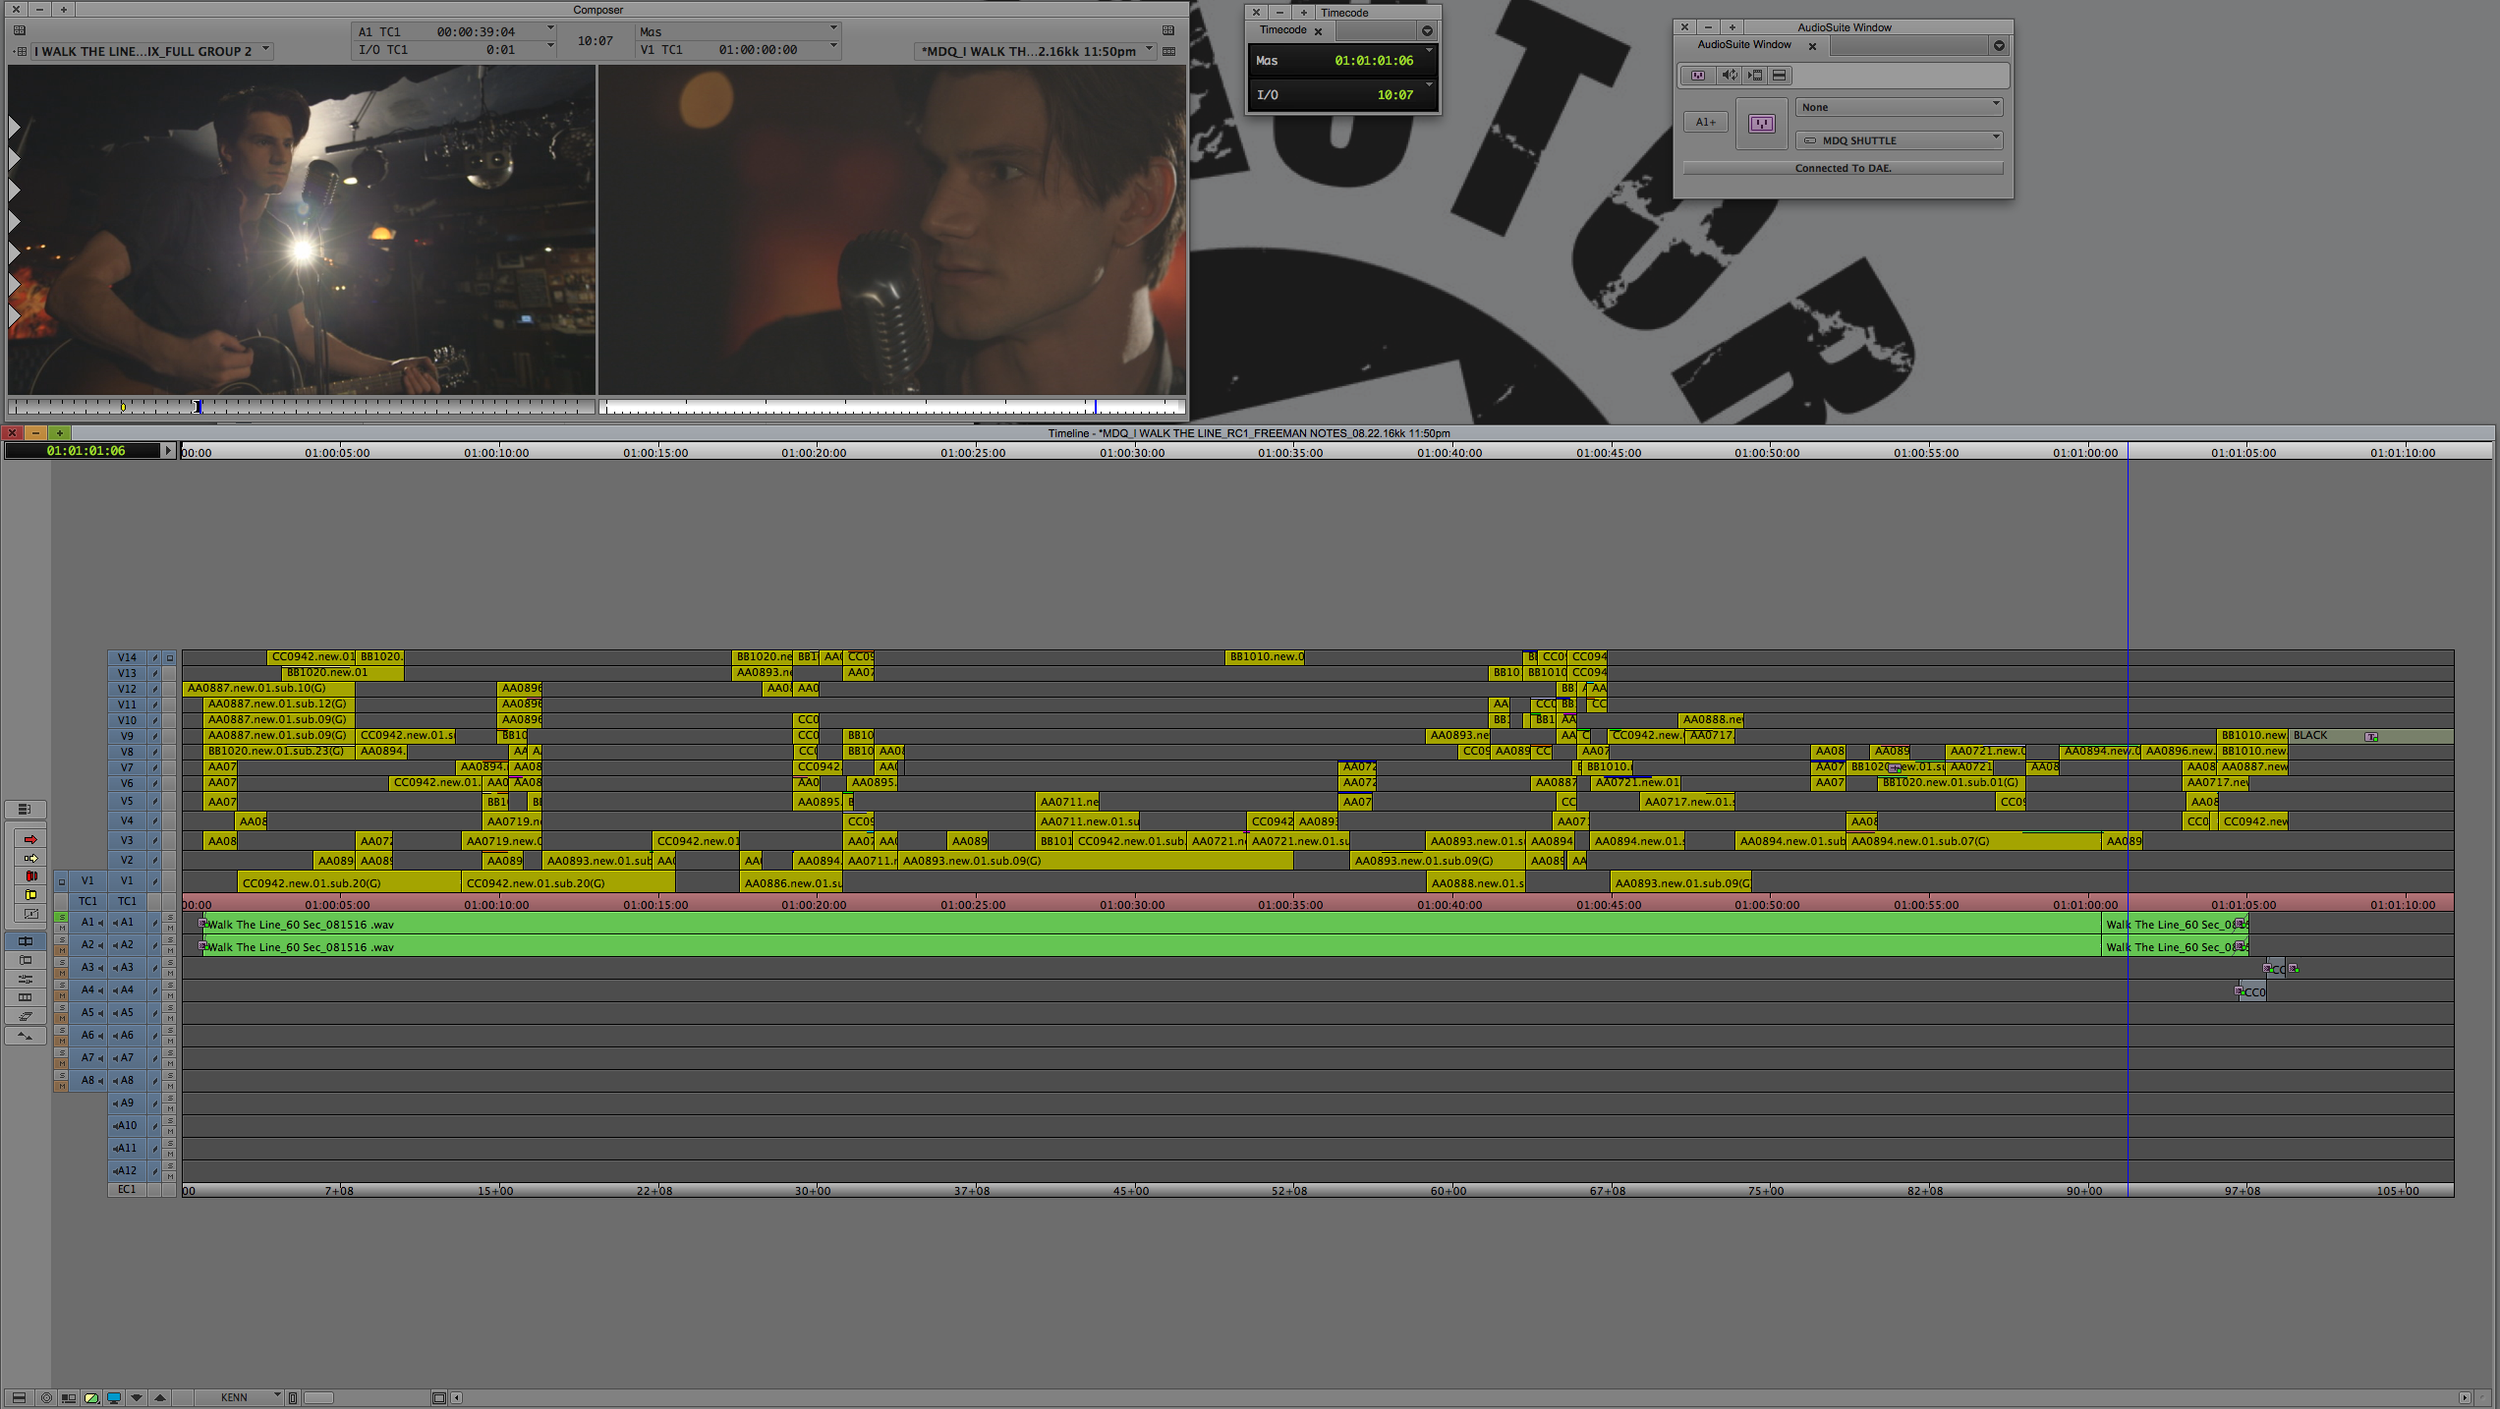This screenshot has width=2500, height=1409.
Task: Click the source monitor position bar
Action: [301, 407]
